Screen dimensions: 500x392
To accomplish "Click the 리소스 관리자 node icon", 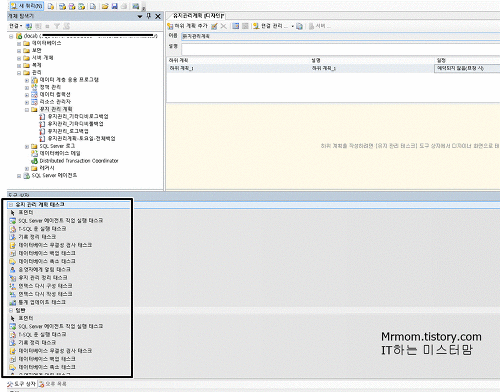I will click(34, 102).
